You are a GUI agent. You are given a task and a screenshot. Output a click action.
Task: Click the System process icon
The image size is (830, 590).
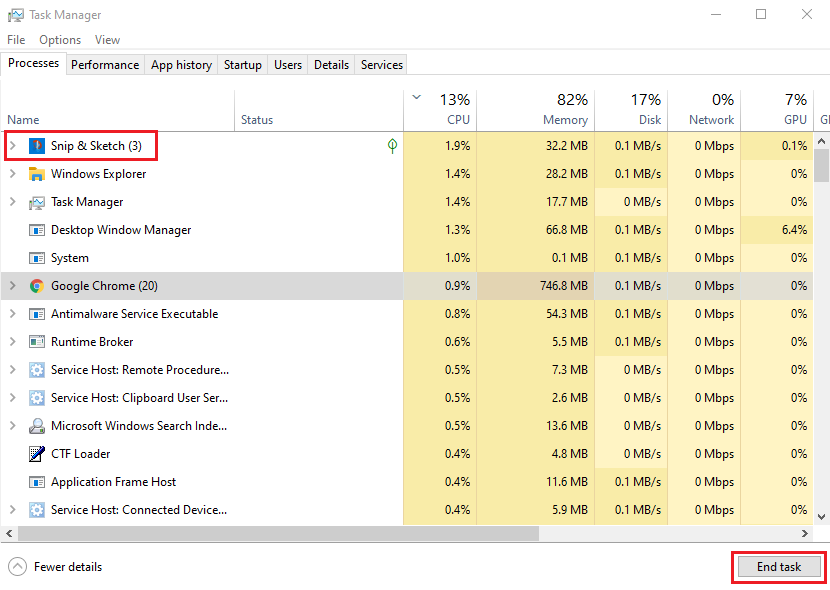(37, 258)
